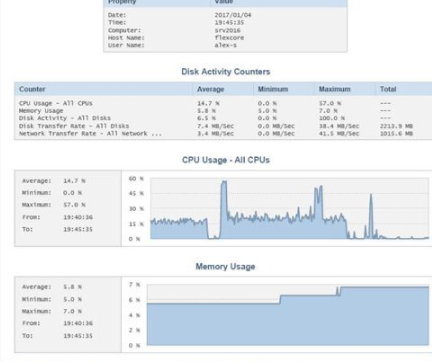
Task: Click the Counter column header
Action: (32, 89)
